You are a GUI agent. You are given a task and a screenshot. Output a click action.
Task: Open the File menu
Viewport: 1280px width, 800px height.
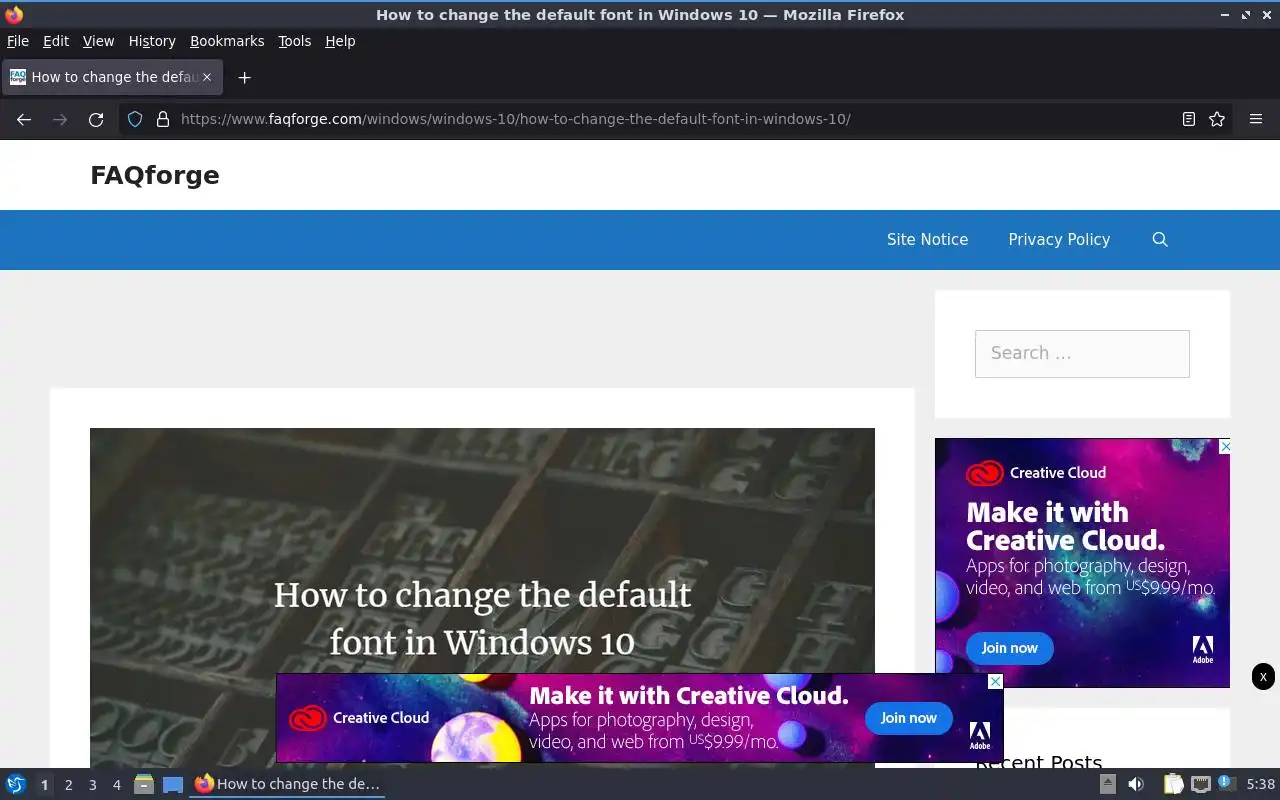pos(18,41)
